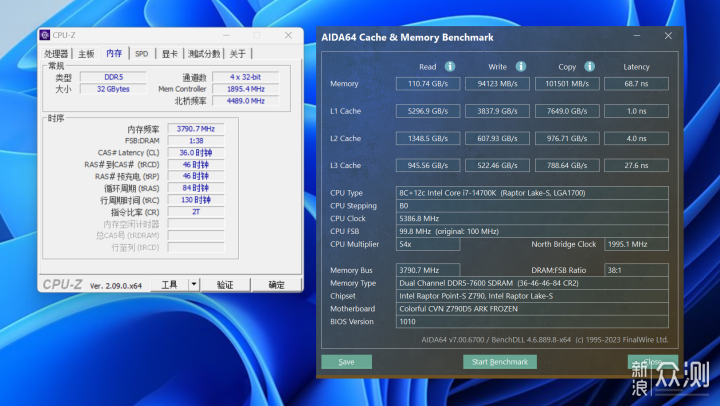This screenshot has width=720, height=406.
Task: Click the L3 Cache Copy value 788.64 GB/s
Action: pyautogui.click(x=567, y=165)
